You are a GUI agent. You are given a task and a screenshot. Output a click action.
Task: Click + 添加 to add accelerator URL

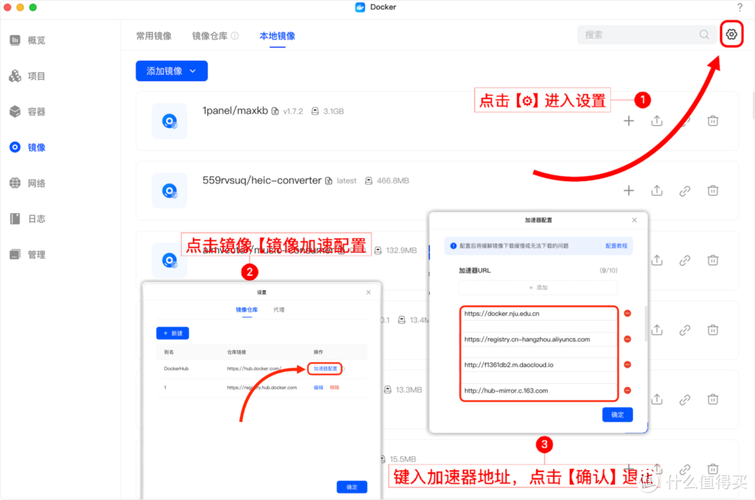point(538,288)
